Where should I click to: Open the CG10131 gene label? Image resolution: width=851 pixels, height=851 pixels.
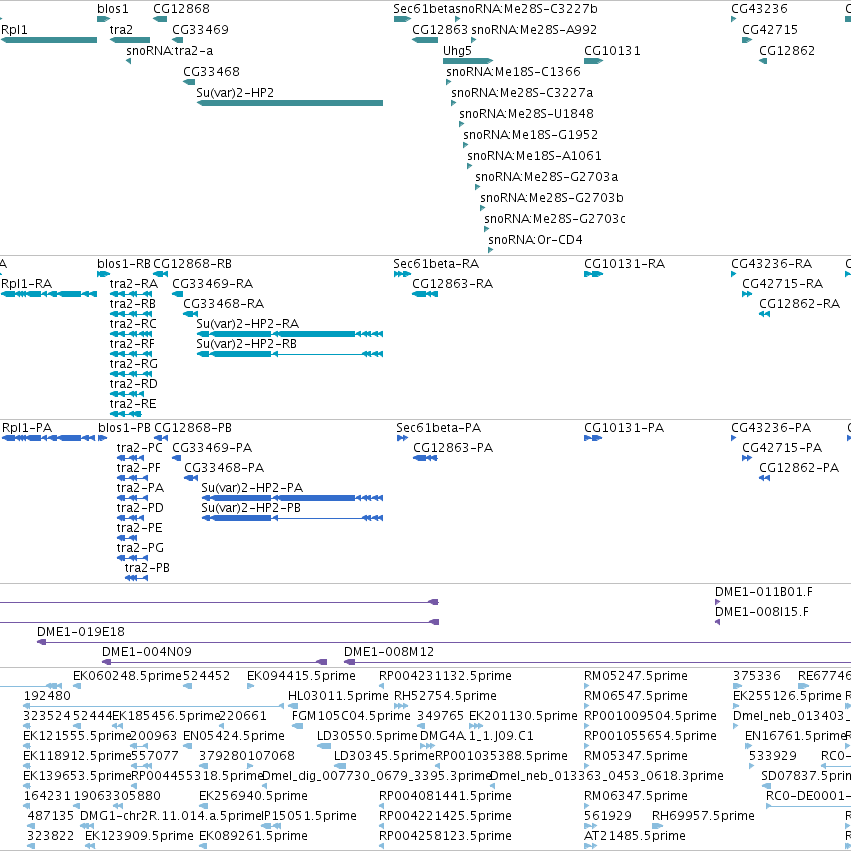point(612,51)
